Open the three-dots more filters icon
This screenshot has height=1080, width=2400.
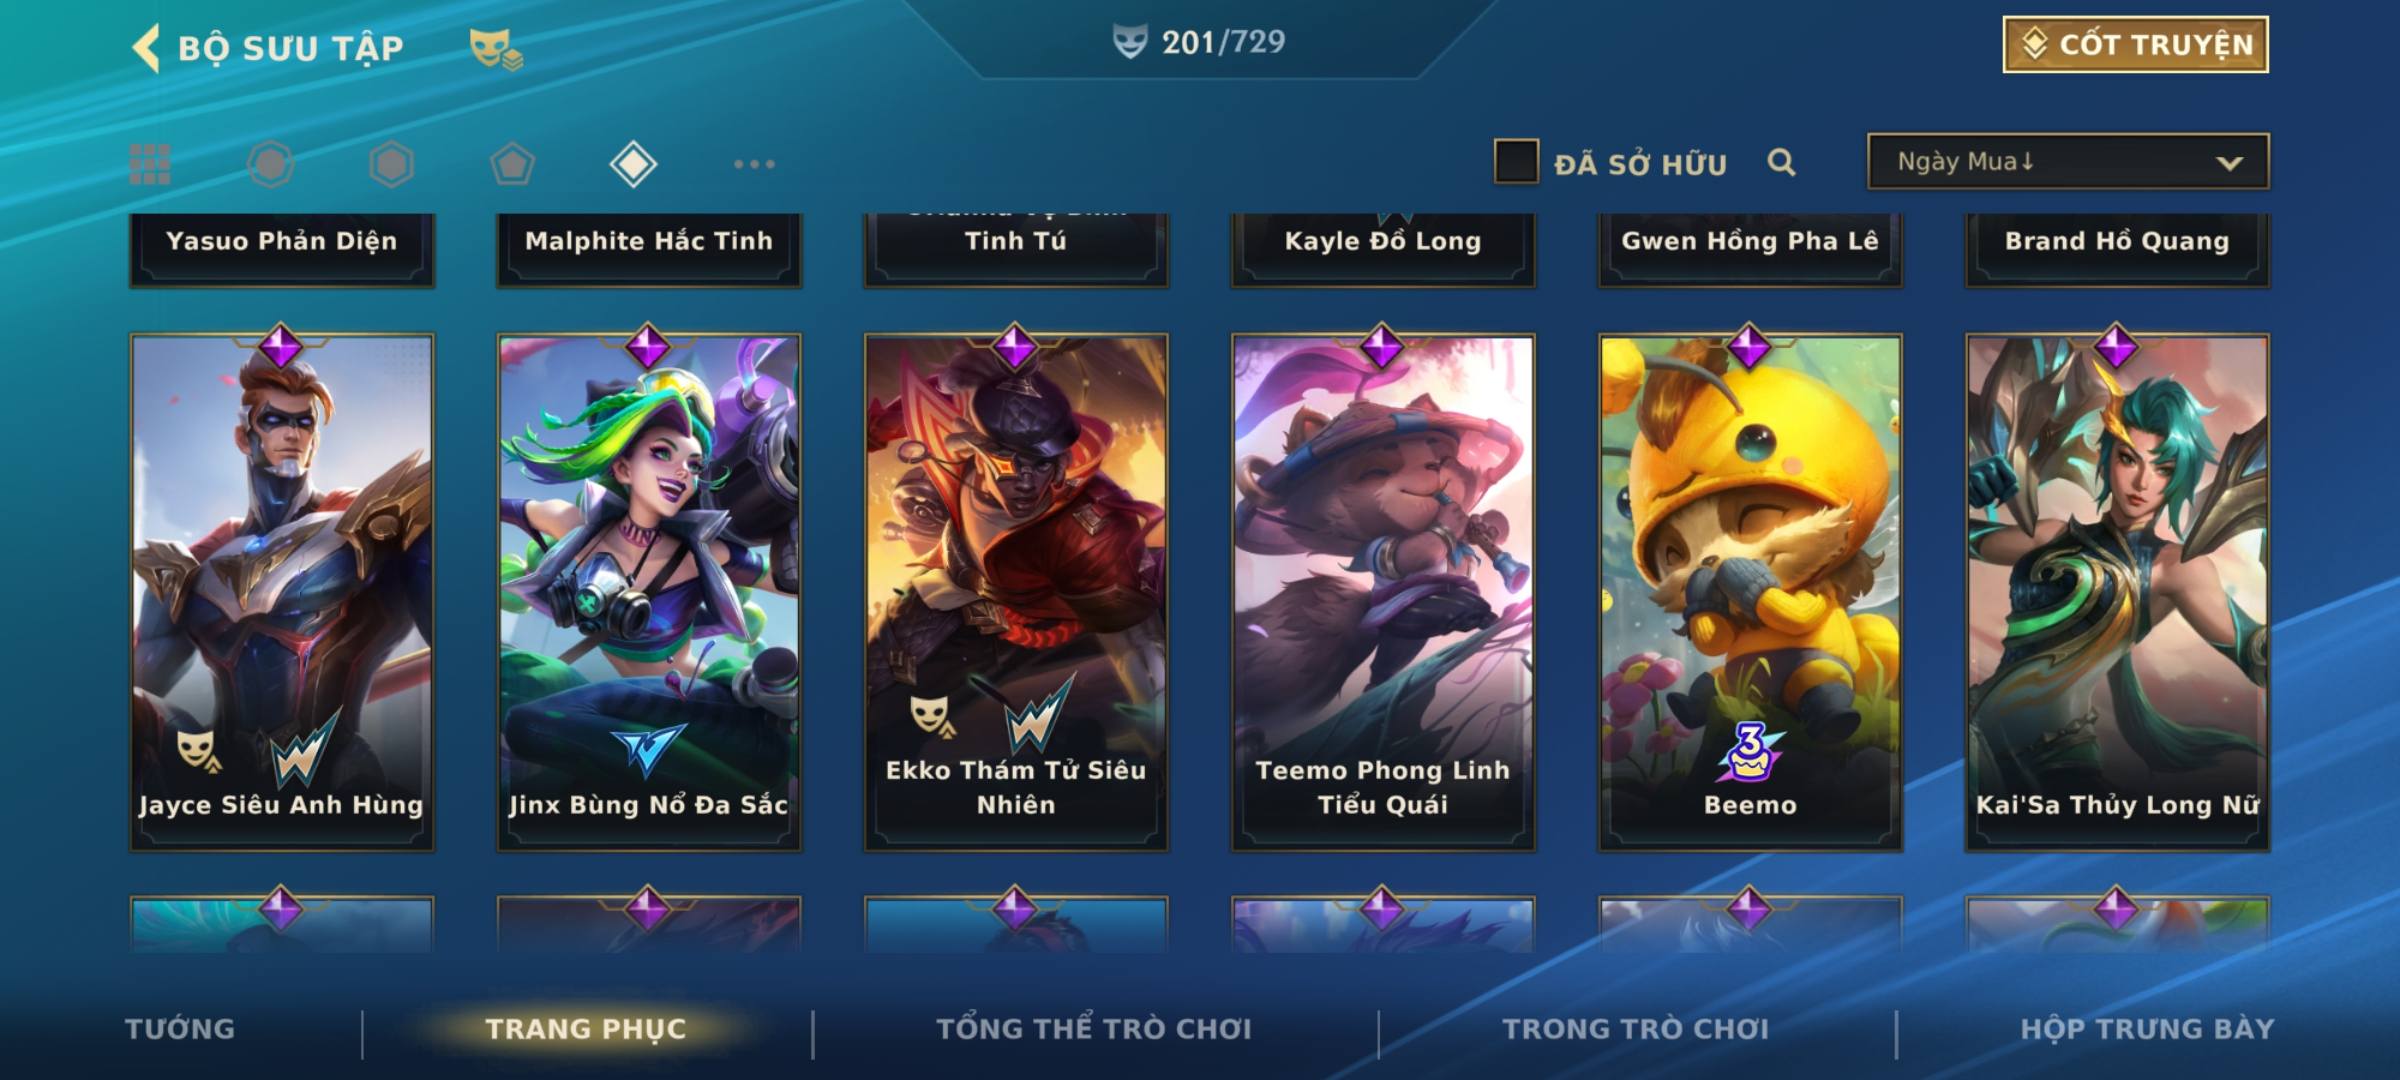(754, 164)
